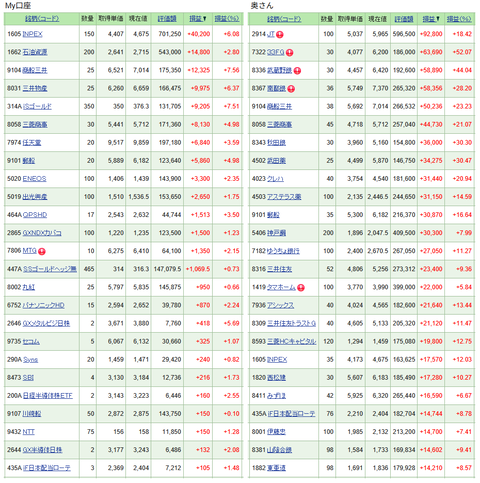Open the 7182 ゆうちょ銀行 link
The image size is (480, 483).
[x=283, y=251]
